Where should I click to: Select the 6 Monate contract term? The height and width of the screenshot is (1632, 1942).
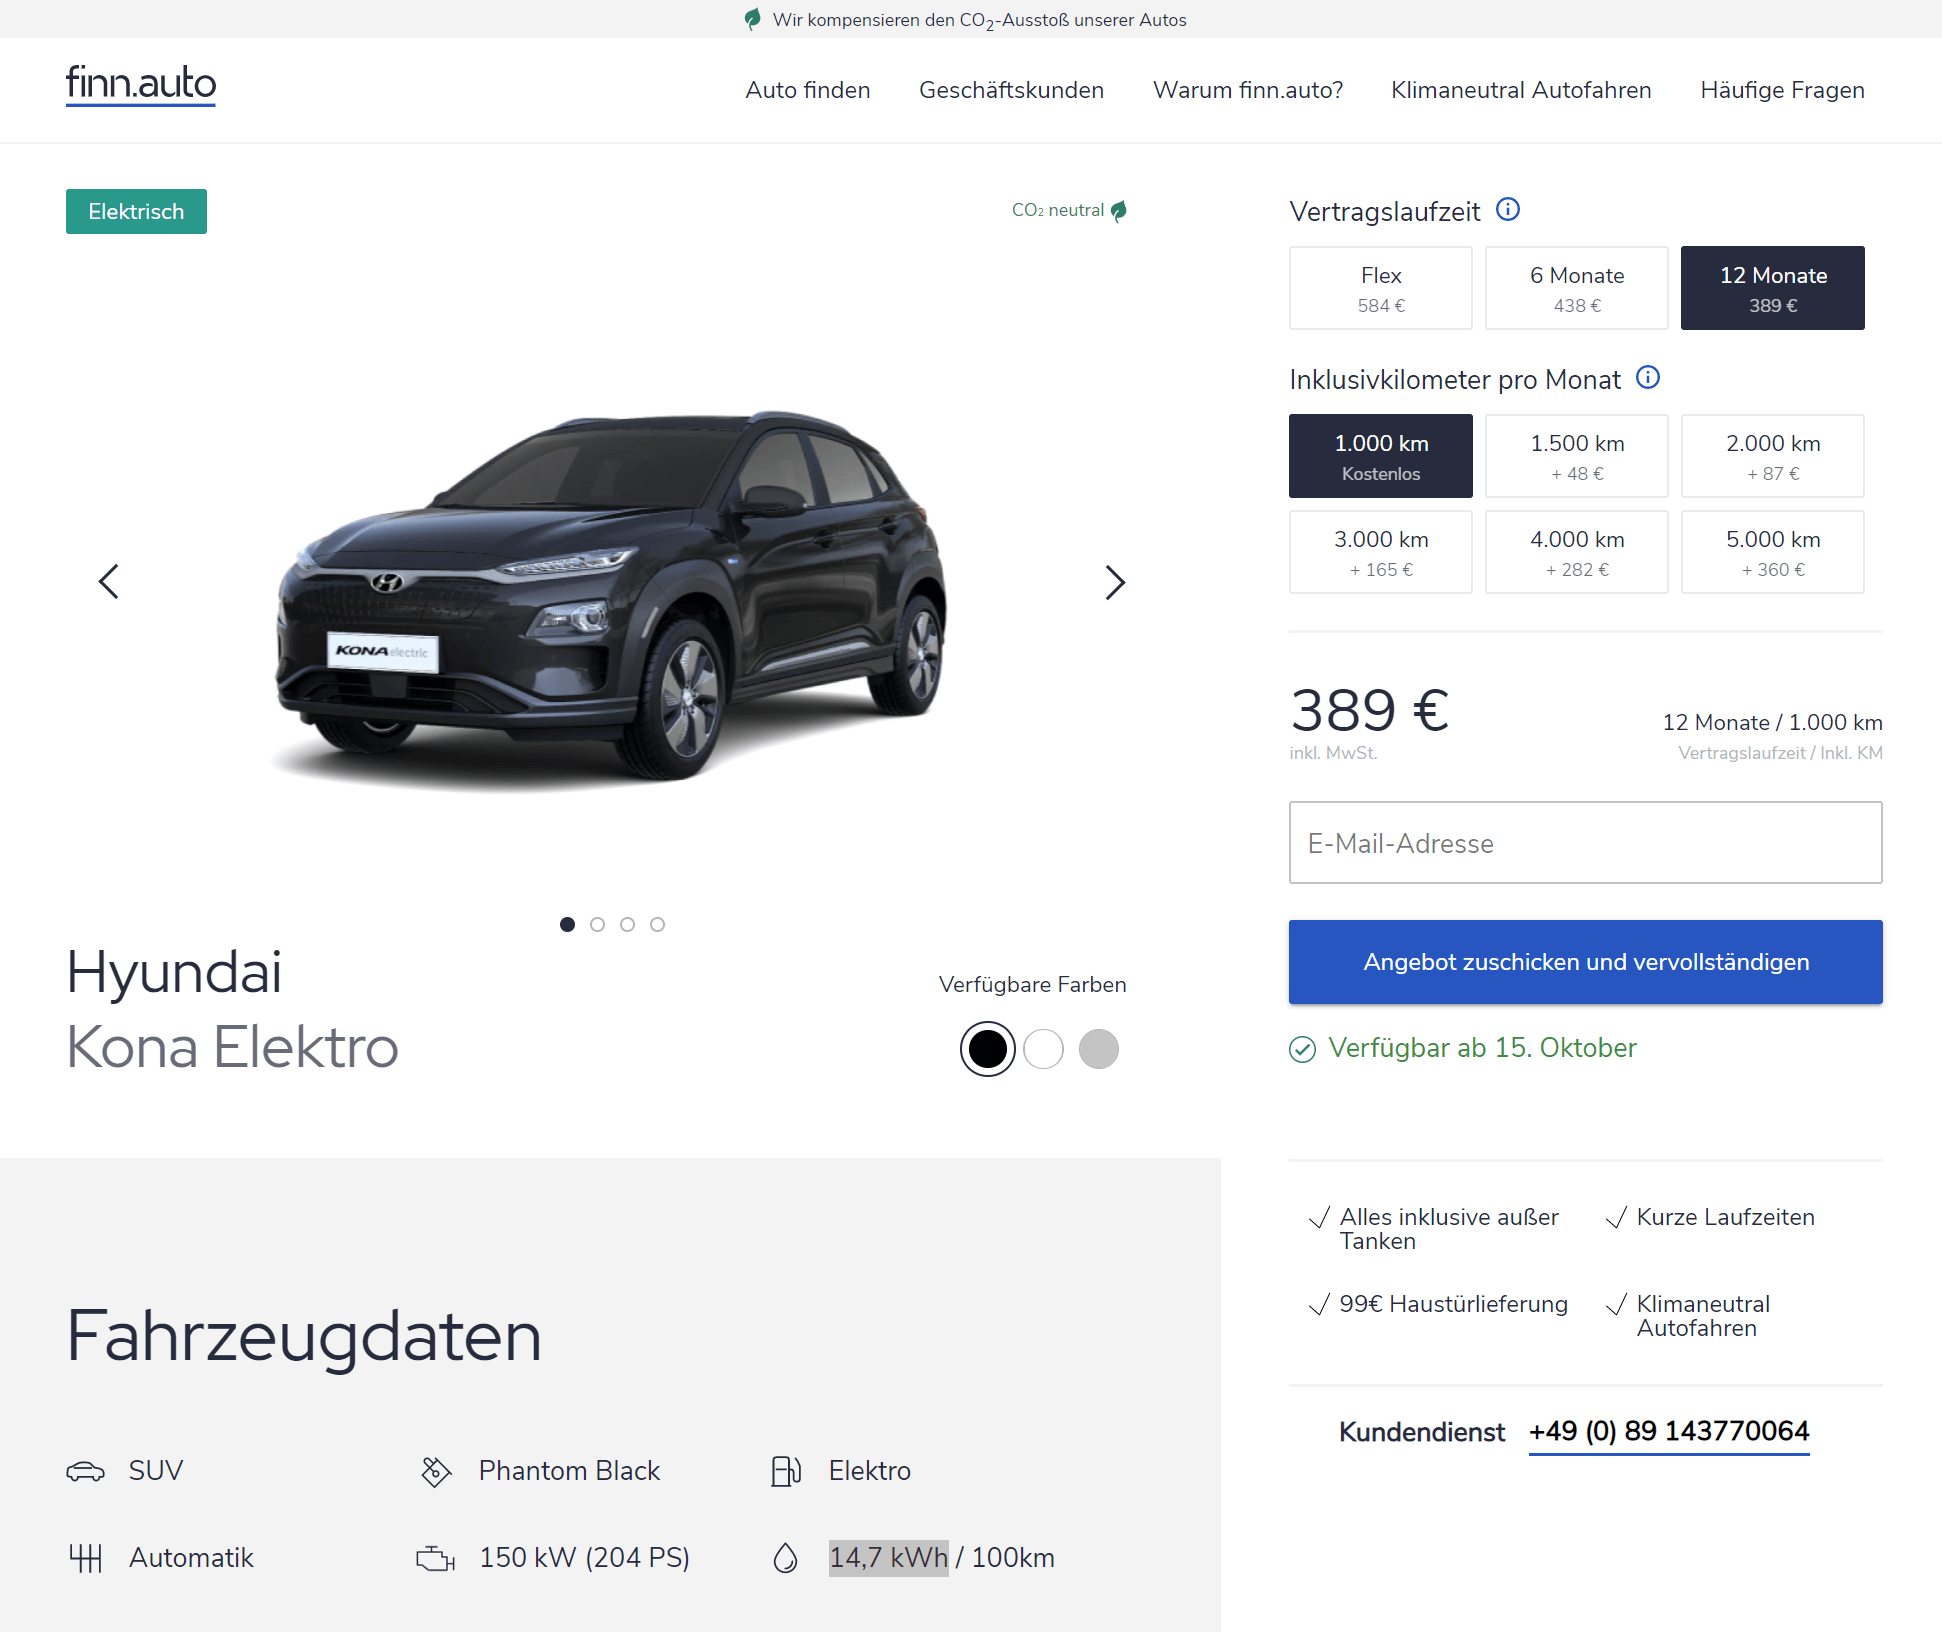pos(1577,288)
